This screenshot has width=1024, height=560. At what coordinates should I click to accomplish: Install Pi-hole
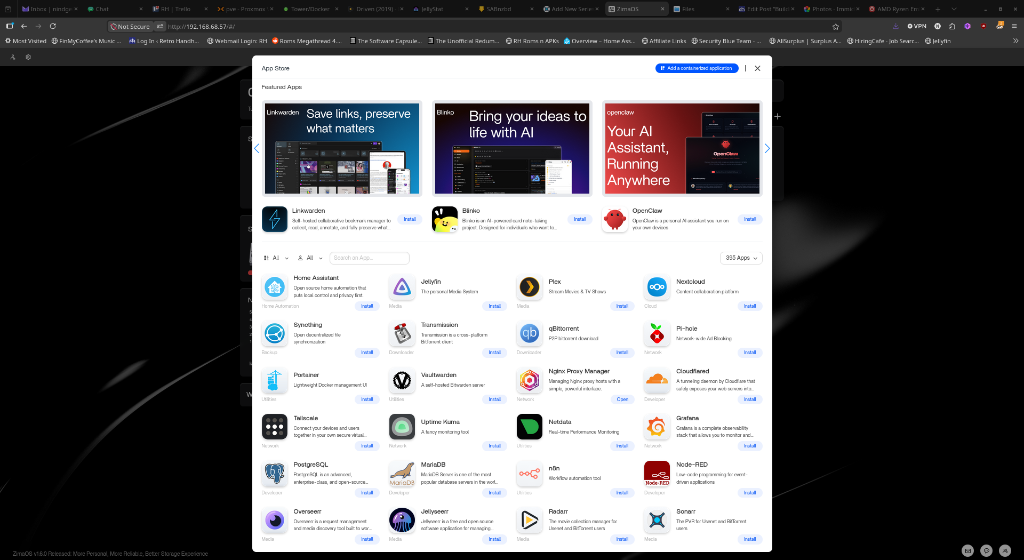750,352
